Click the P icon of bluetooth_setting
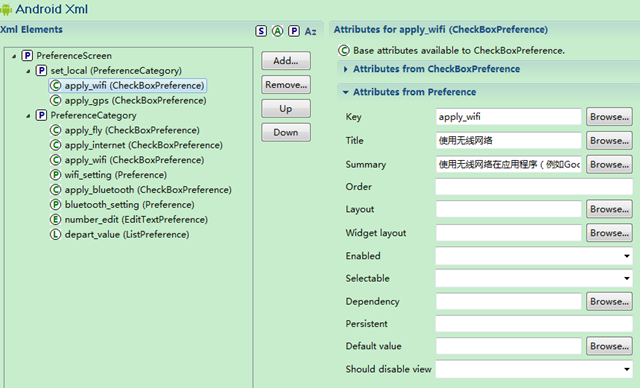The height and width of the screenshot is (388, 640). (55, 205)
